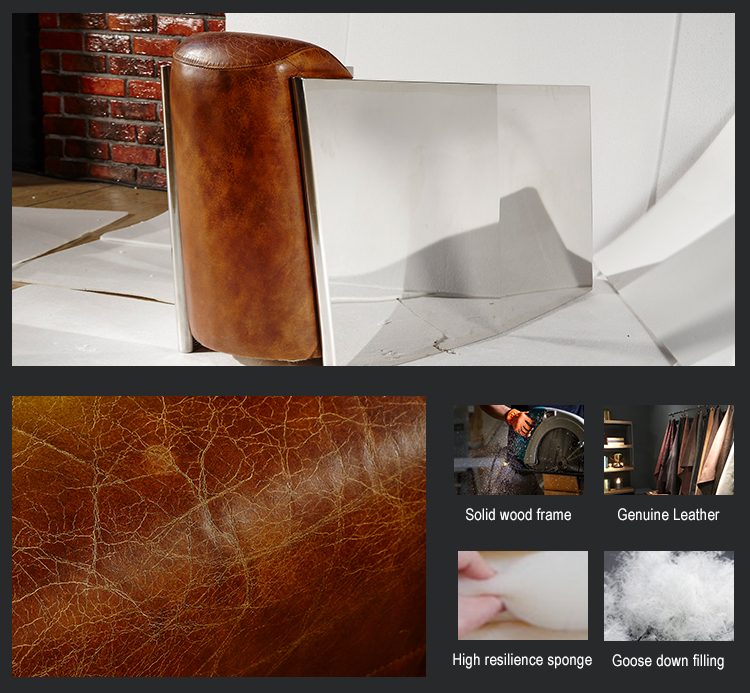Select the hanging leather hides thumbnail
The image size is (750, 693).
click(669, 450)
